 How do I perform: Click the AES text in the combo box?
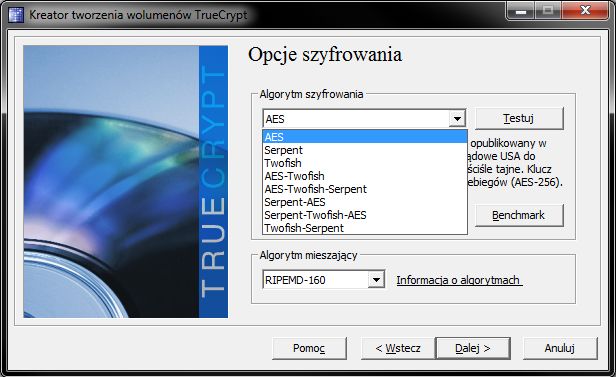click(275, 119)
